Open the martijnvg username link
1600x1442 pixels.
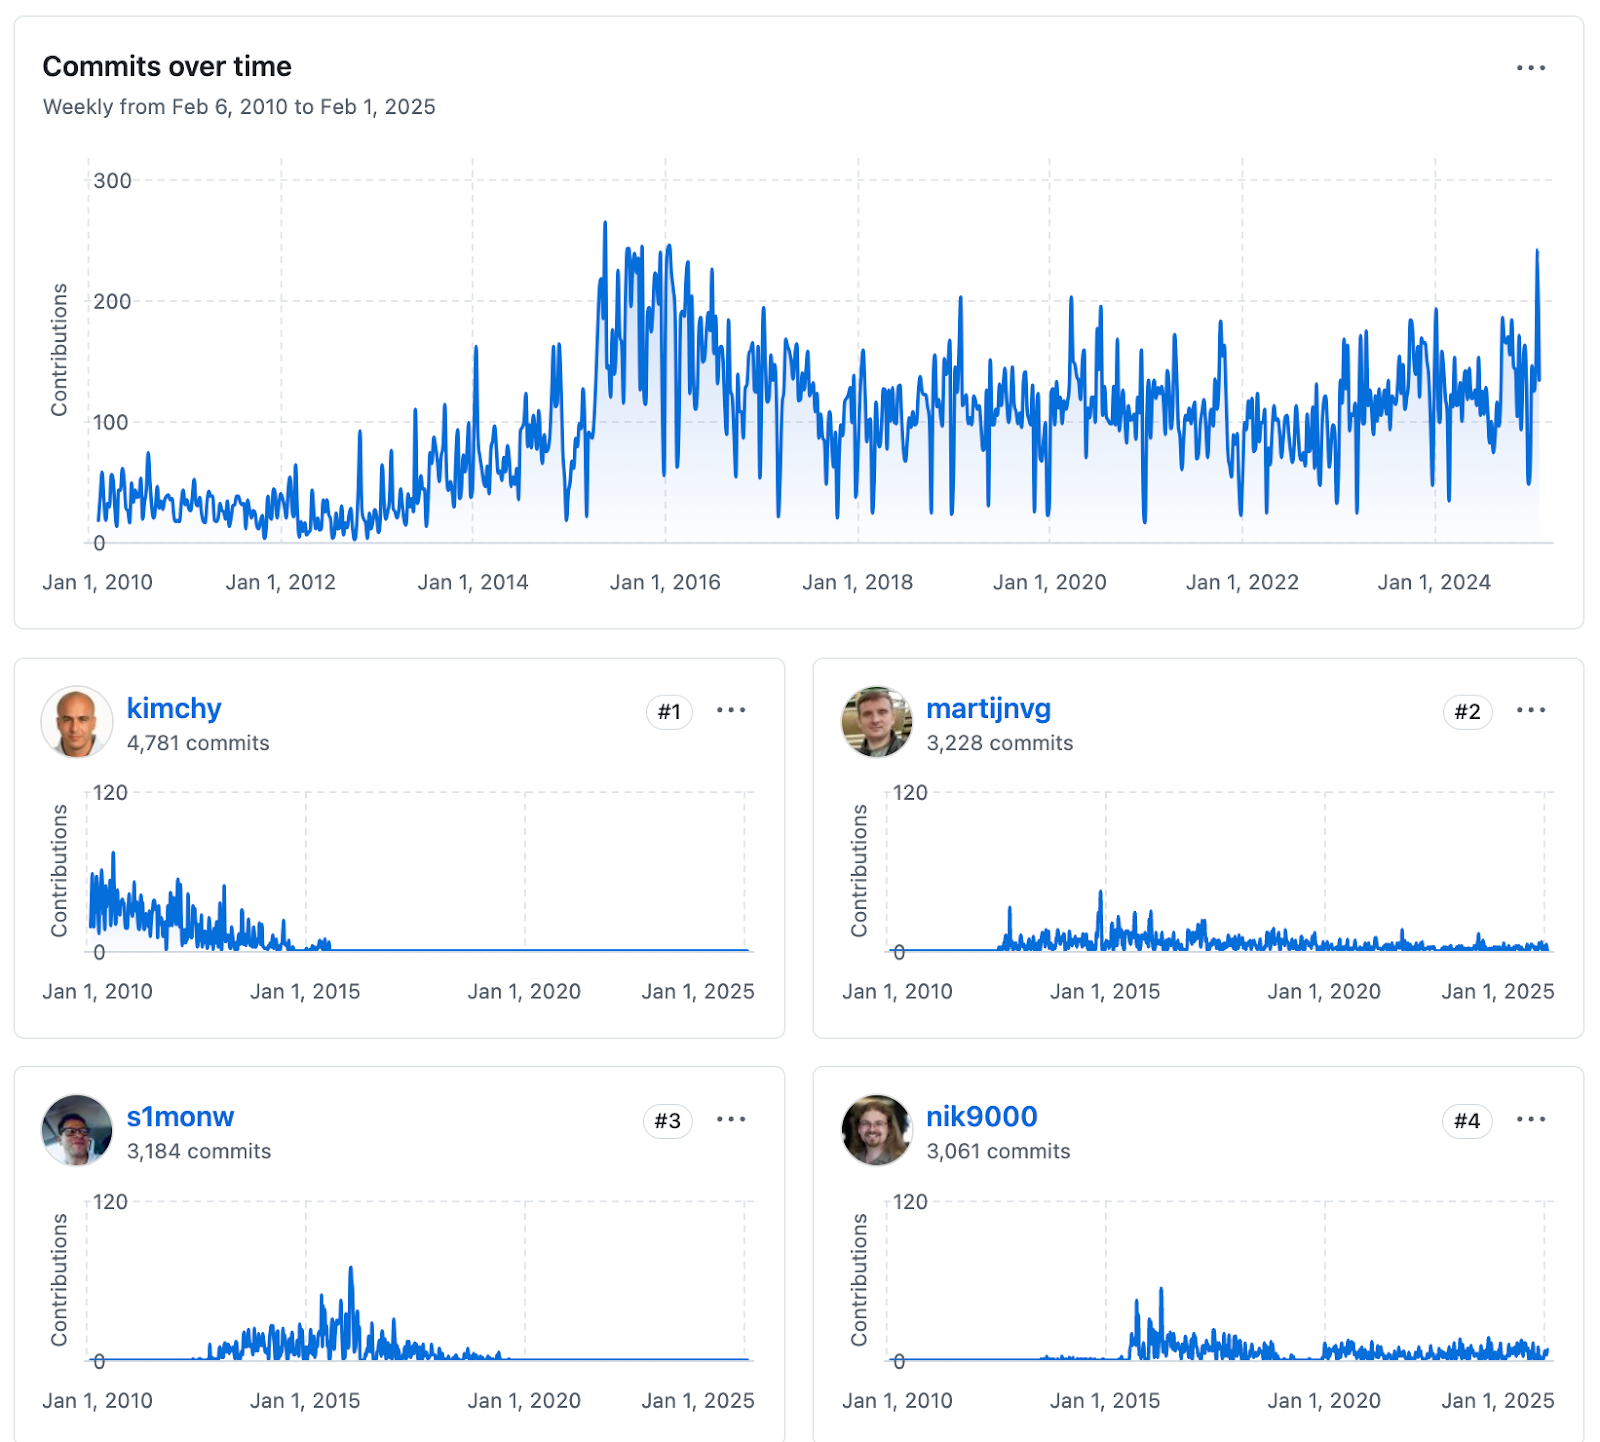coord(988,708)
